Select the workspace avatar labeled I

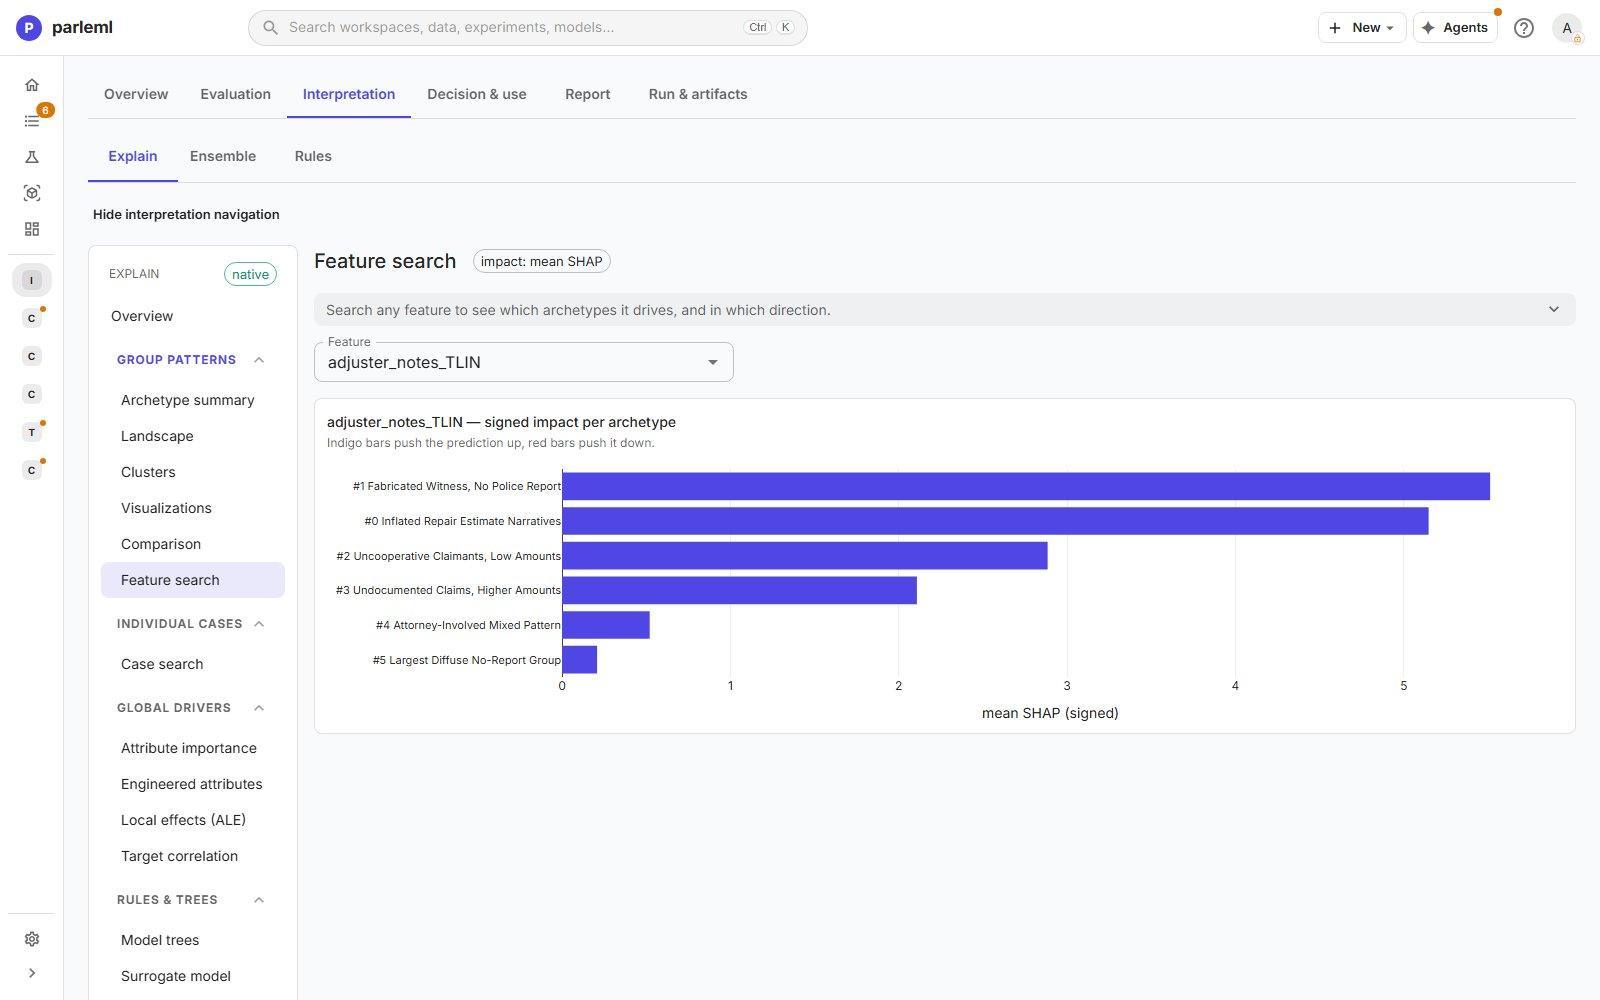coord(32,280)
